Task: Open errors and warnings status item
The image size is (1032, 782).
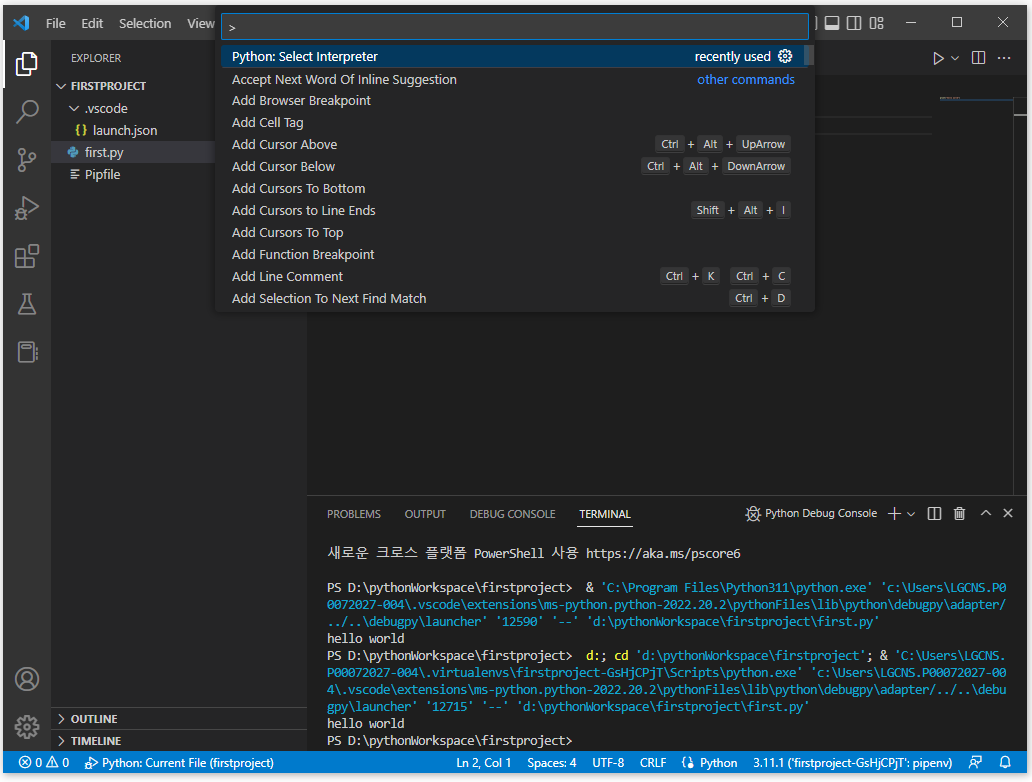Action: 44,762
